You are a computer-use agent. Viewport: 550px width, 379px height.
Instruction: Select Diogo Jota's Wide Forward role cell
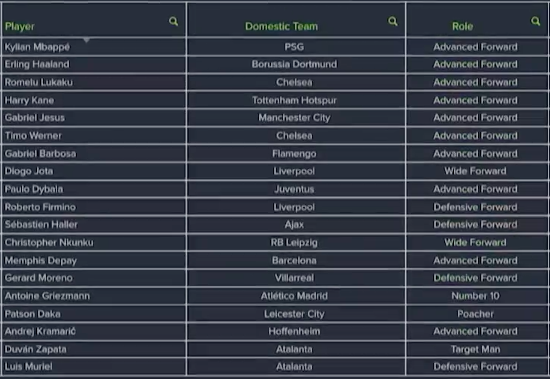477,171
